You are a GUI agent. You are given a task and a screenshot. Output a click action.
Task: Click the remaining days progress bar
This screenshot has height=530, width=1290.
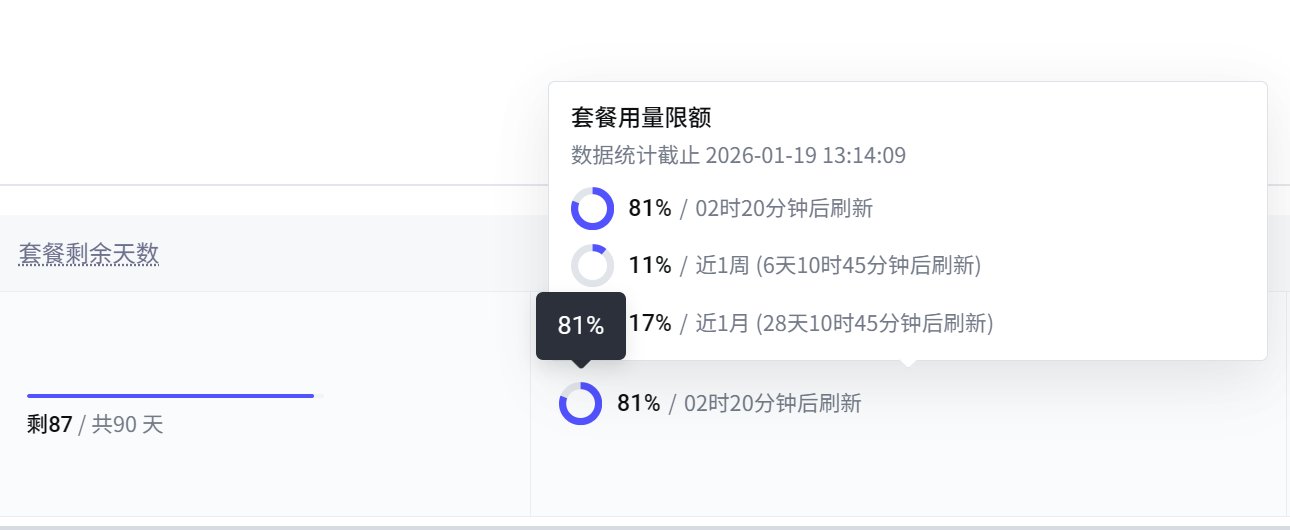(x=171, y=396)
